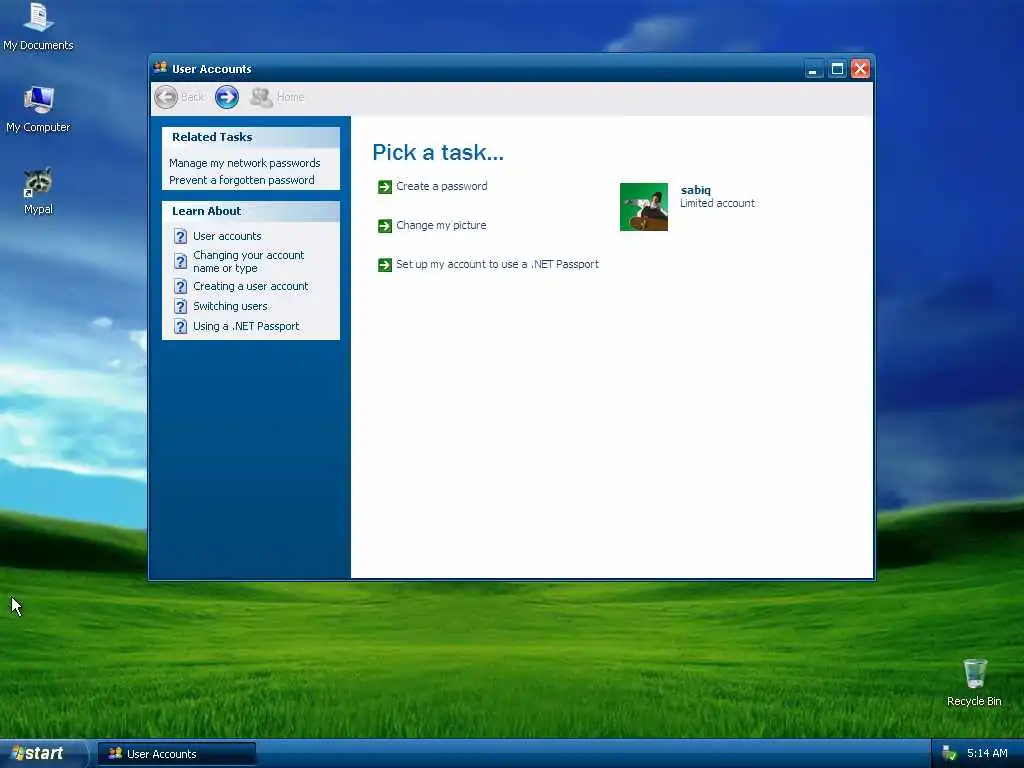This screenshot has height=768, width=1024.
Task: Click User Accounts taskbar button
Action: (x=177, y=754)
